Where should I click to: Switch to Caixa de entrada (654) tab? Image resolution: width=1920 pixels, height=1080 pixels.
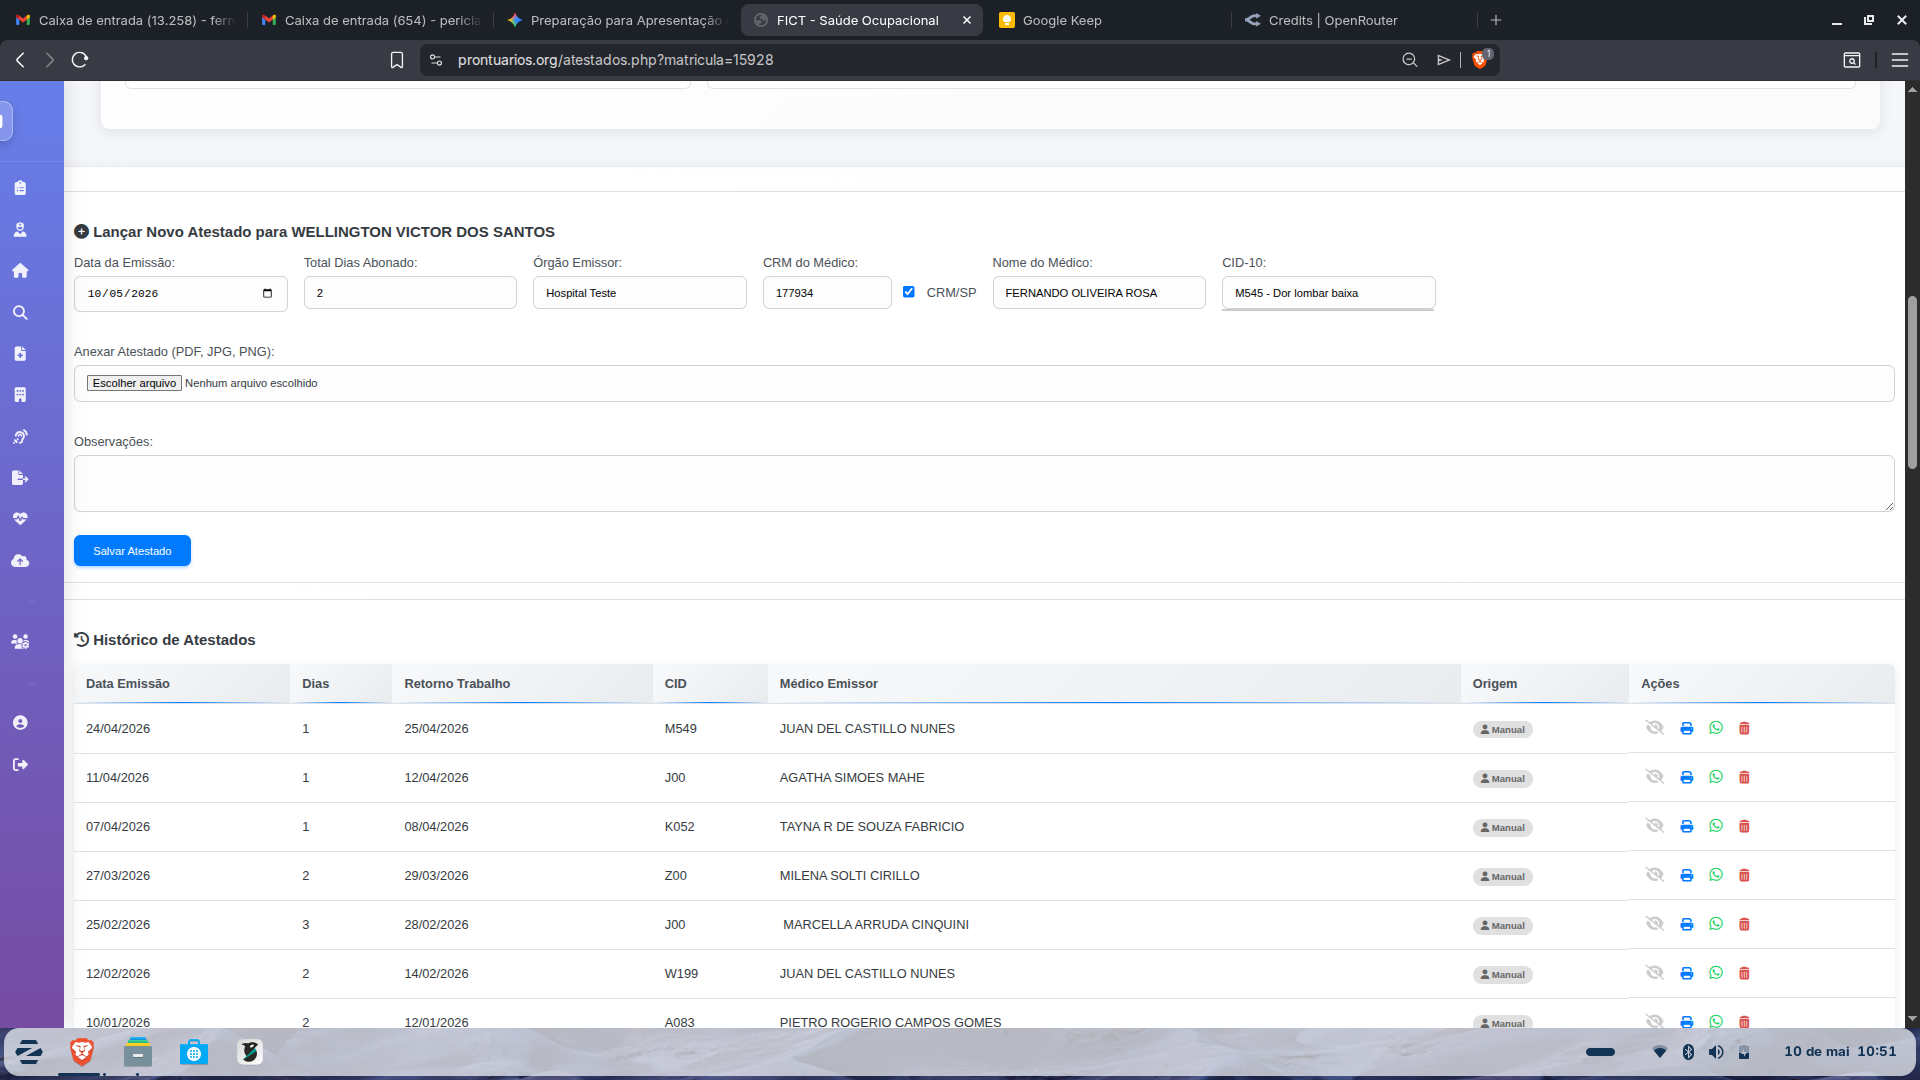371,20
